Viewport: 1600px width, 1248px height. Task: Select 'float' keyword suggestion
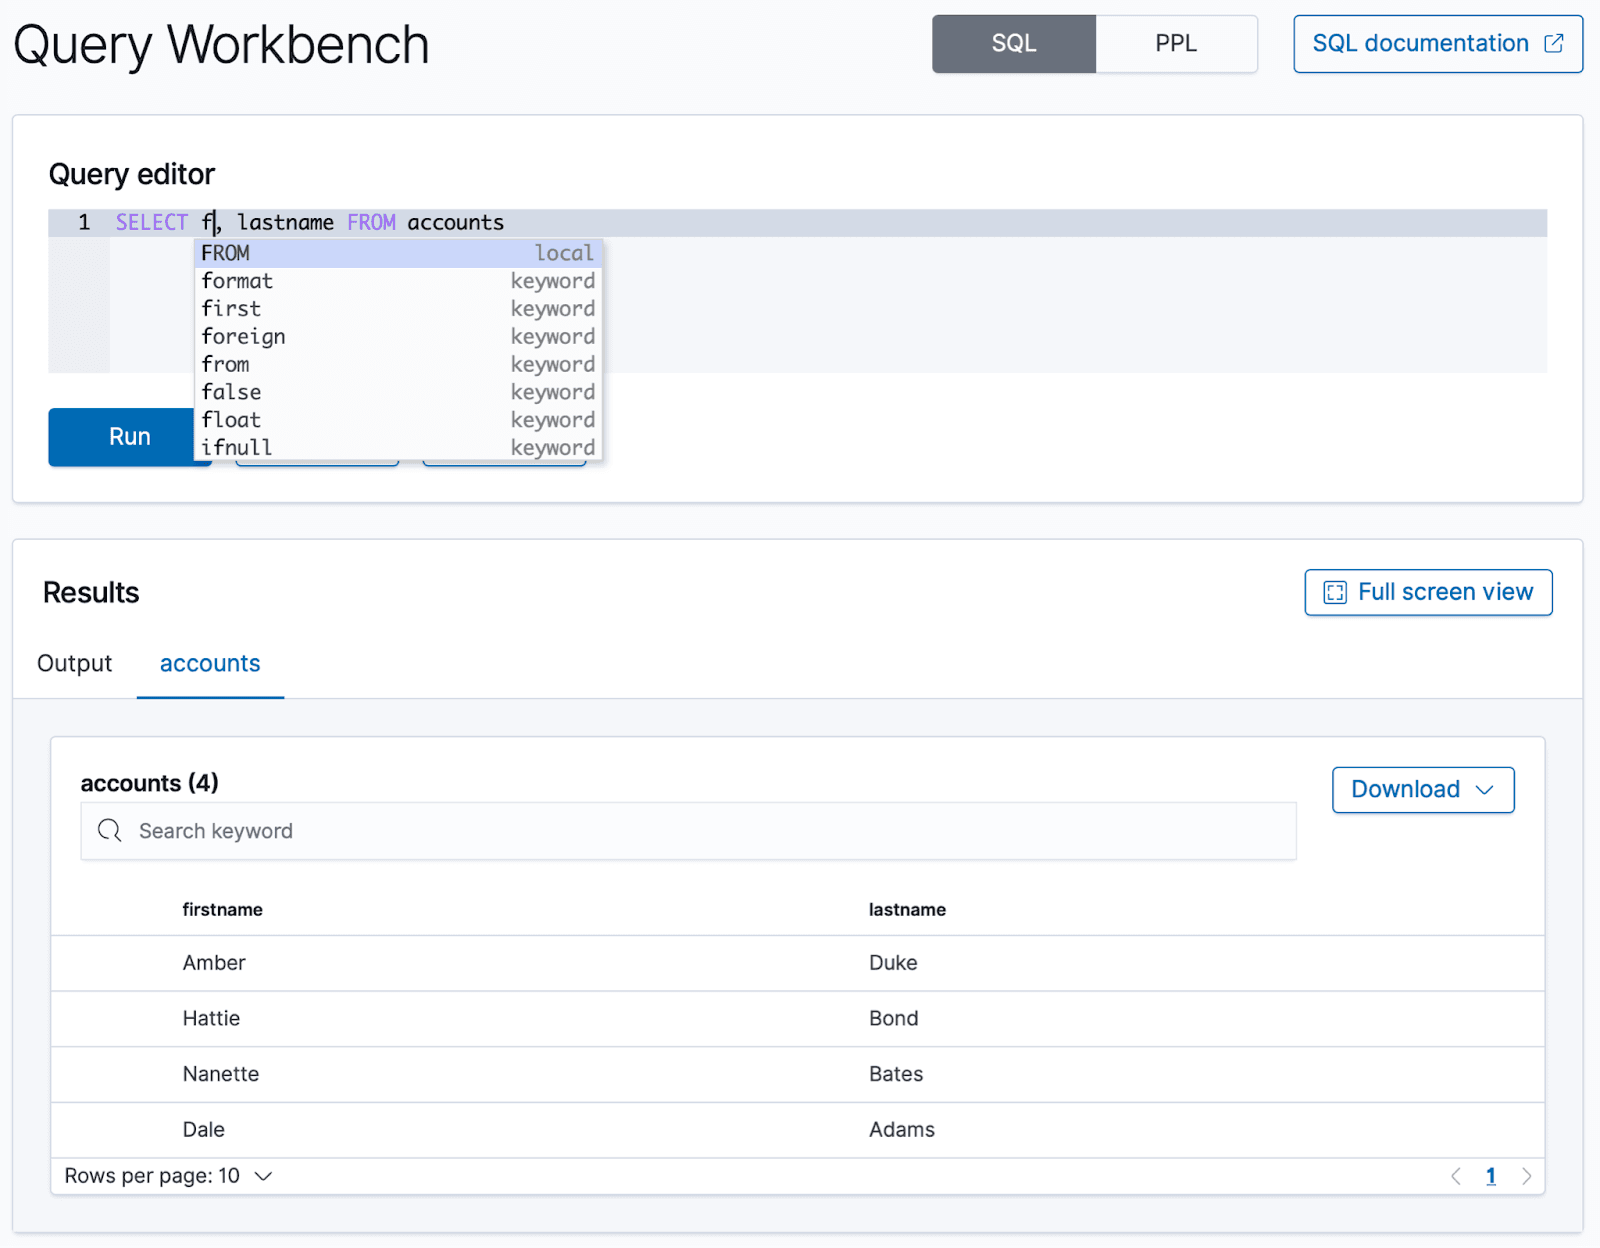pos(397,420)
